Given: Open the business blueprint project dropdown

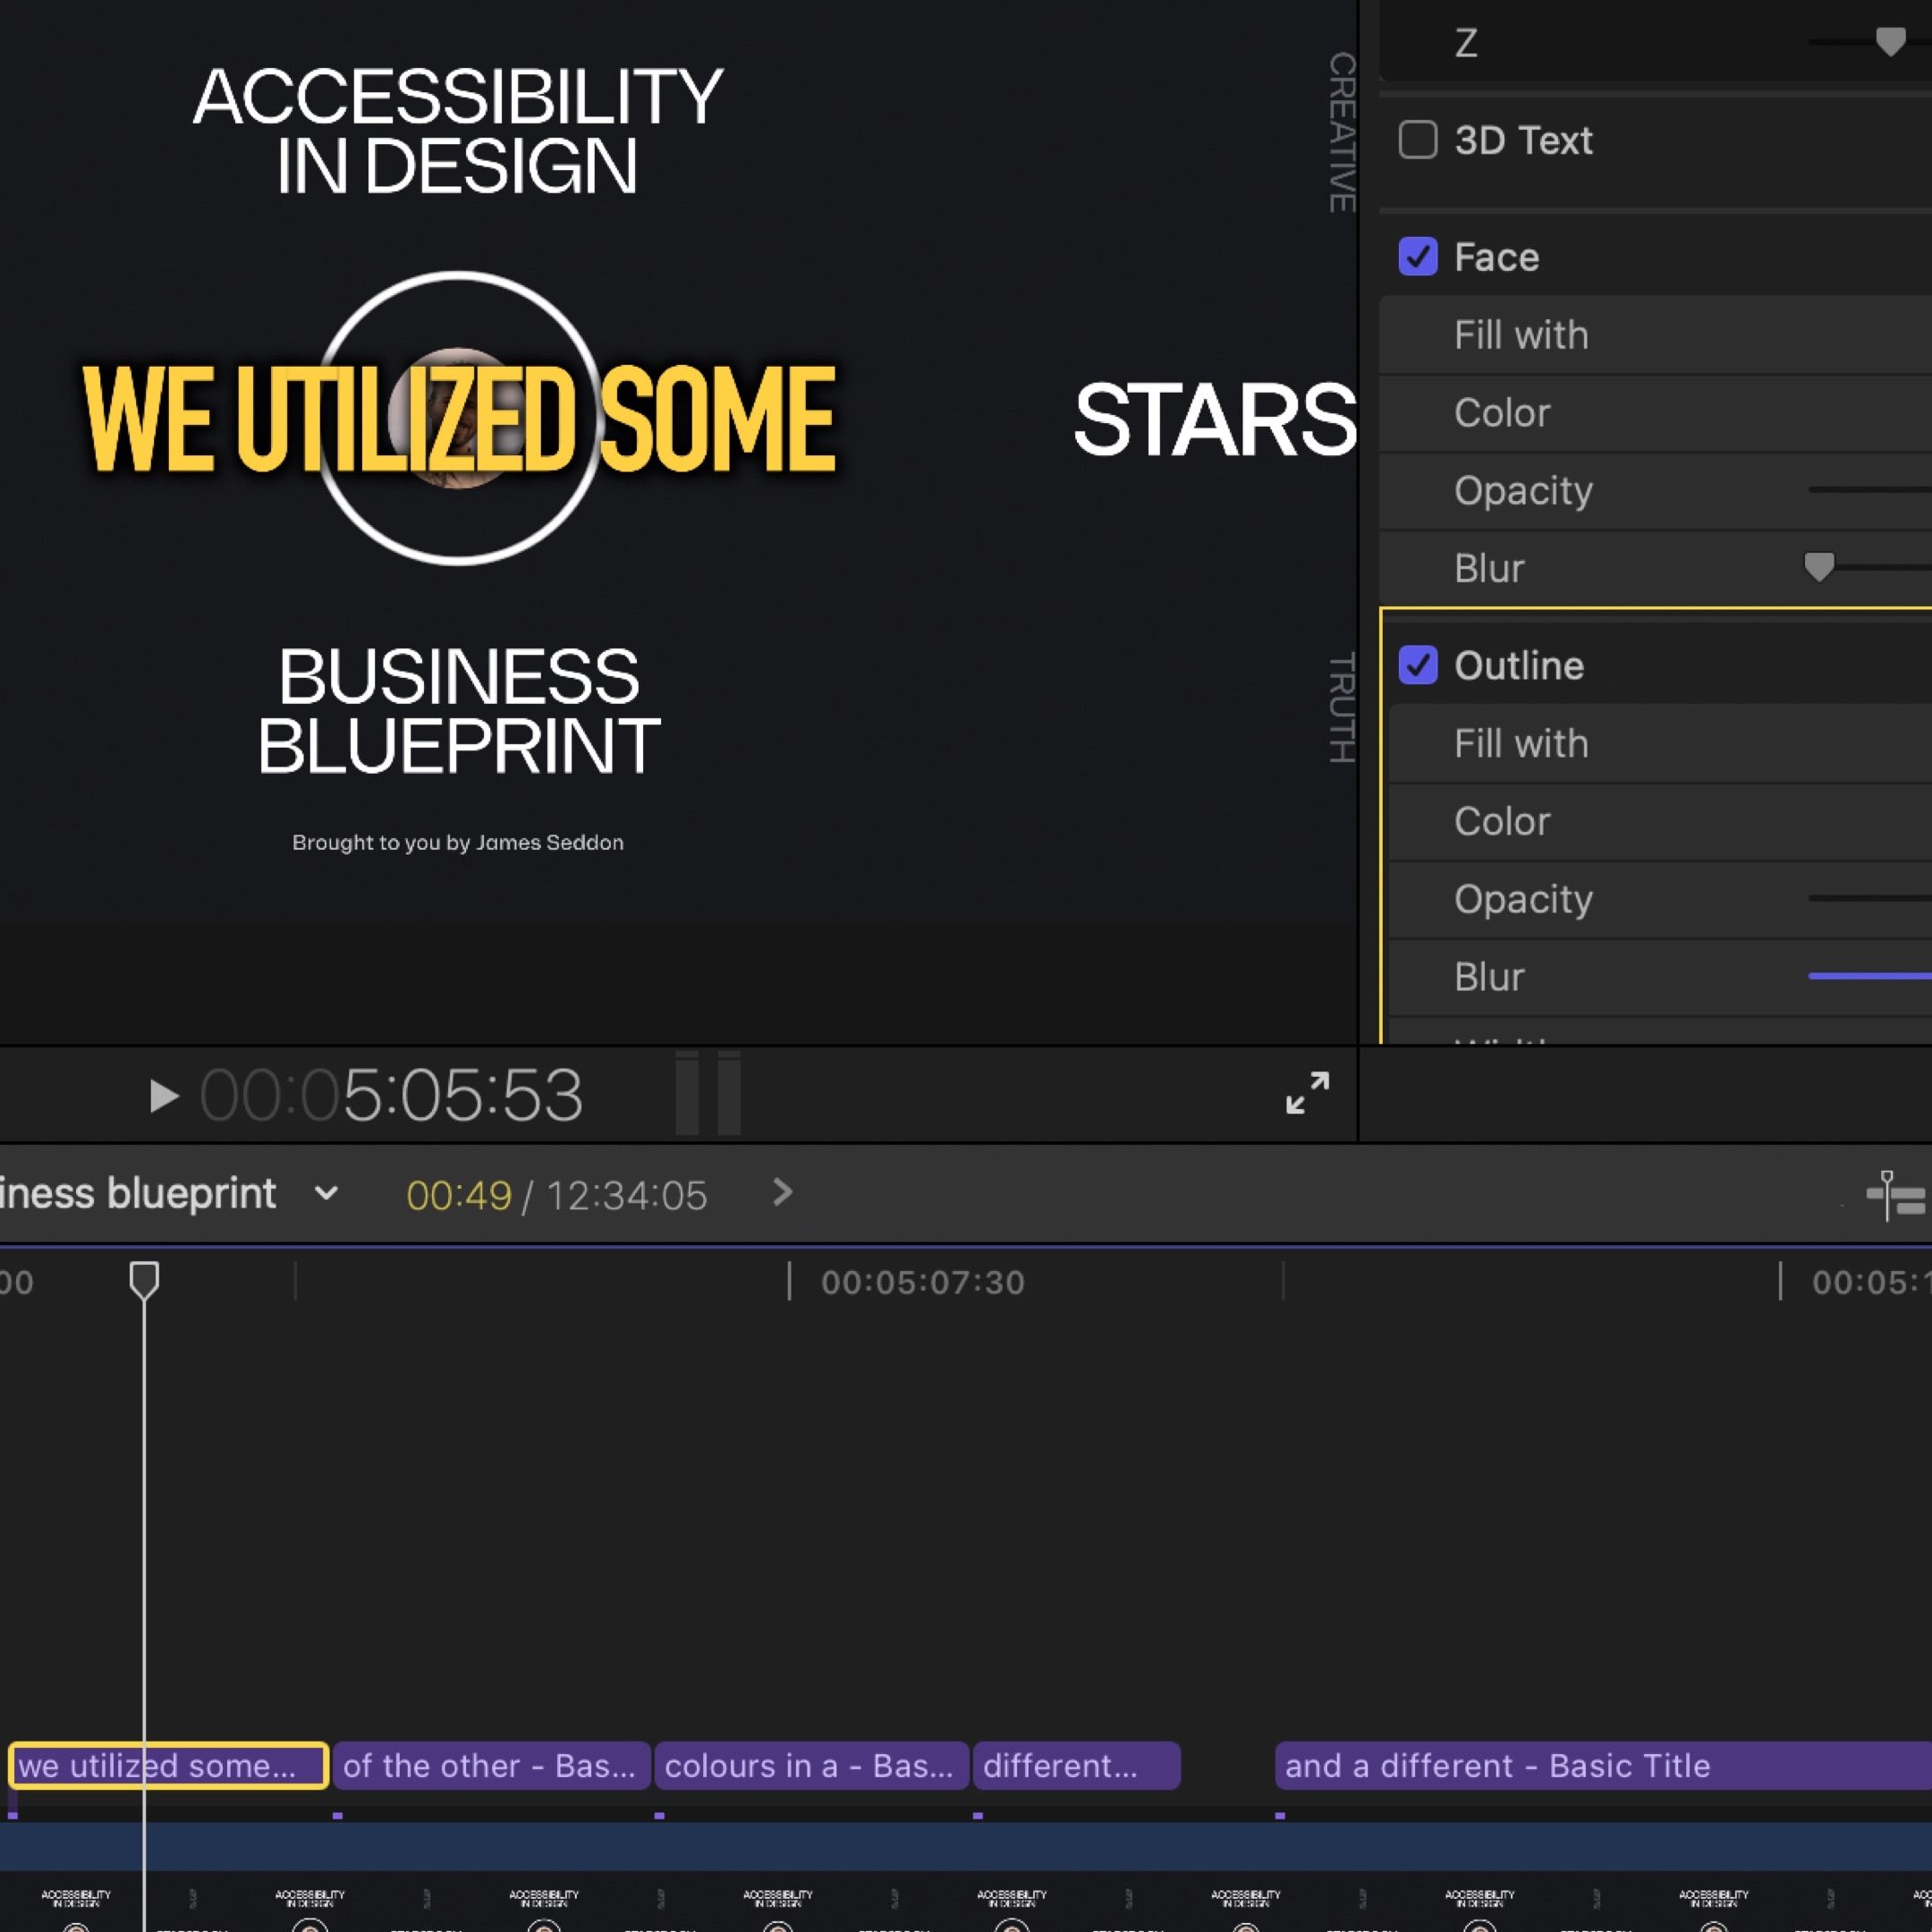Looking at the screenshot, I should pyautogui.click(x=326, y=1193).
